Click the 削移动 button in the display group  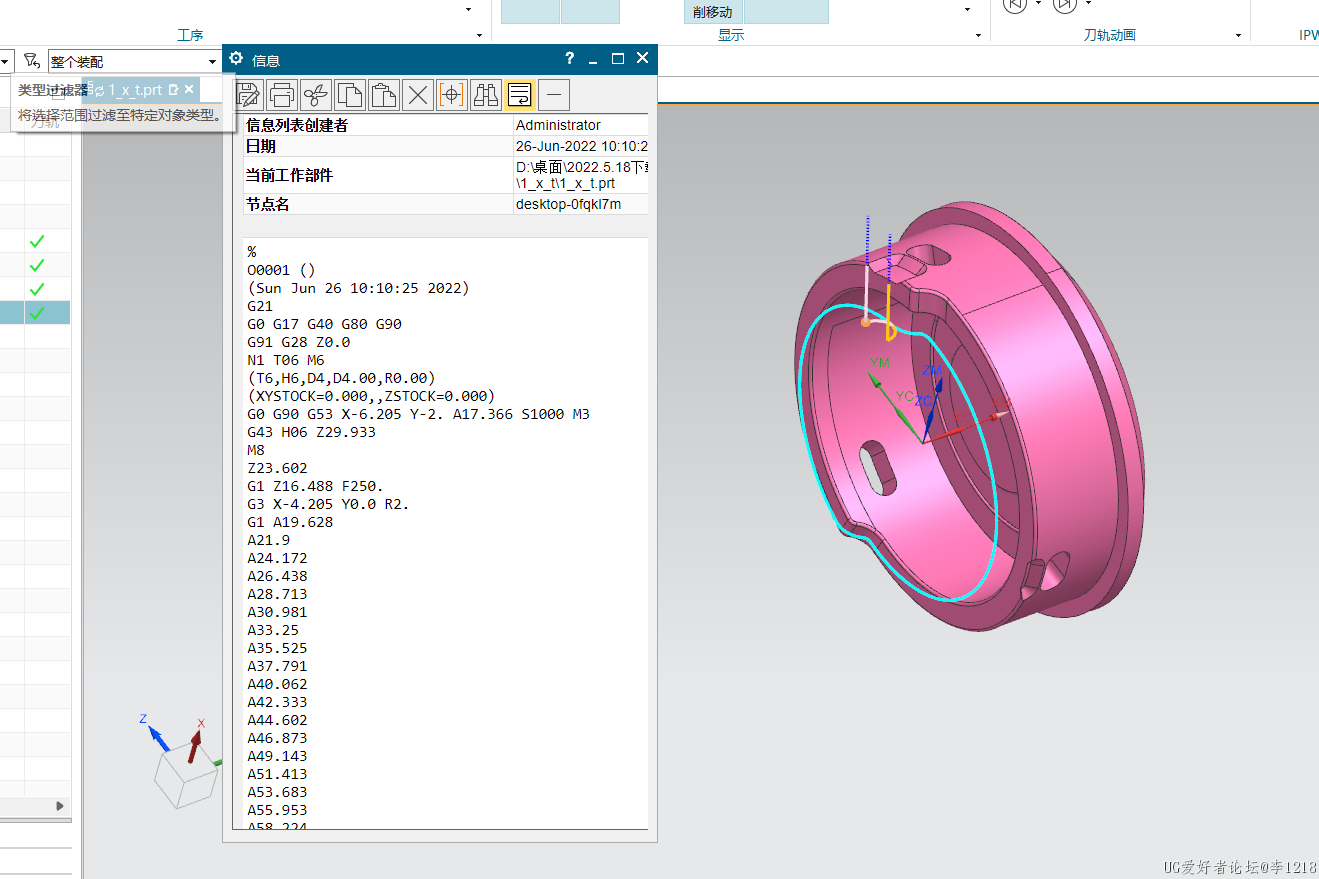[x=713, y=12]
